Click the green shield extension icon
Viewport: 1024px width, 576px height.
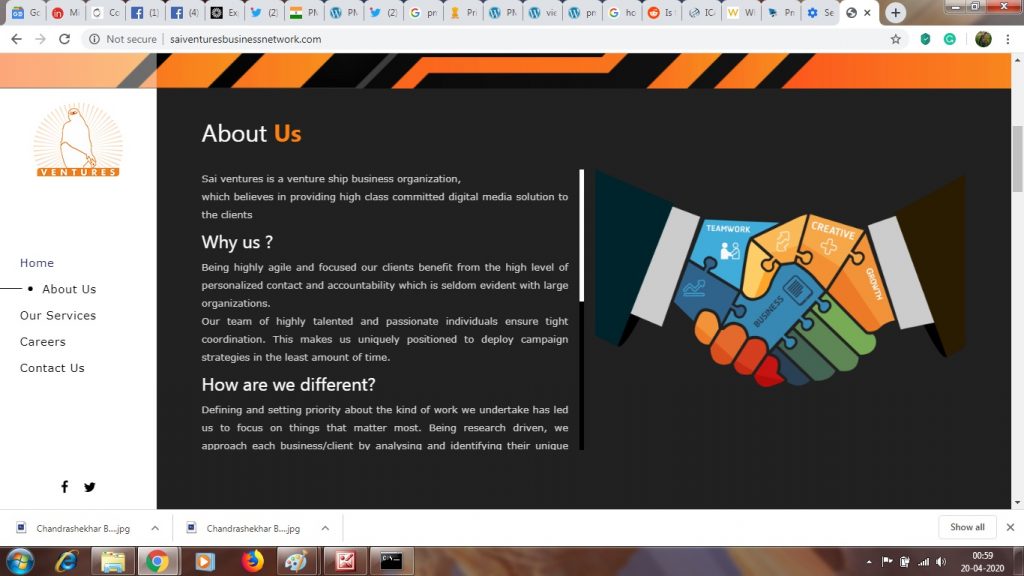925,39
